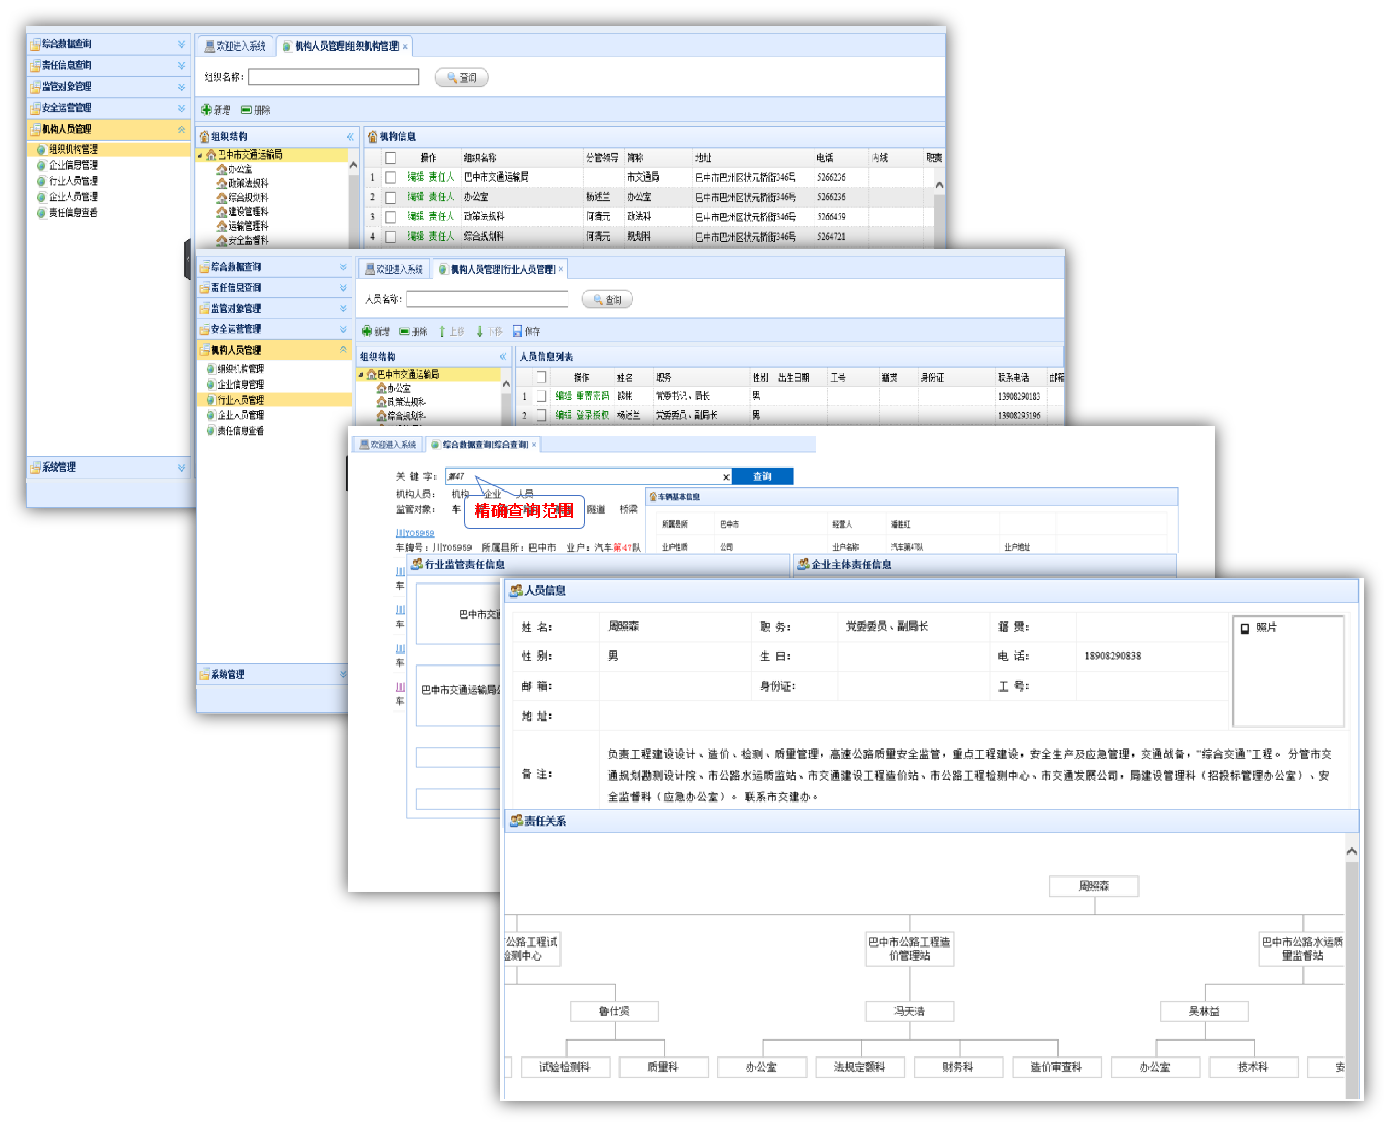1391x1128 pixels.
Task: Click the 保存 save disk icon
Action: pos(518,331)
